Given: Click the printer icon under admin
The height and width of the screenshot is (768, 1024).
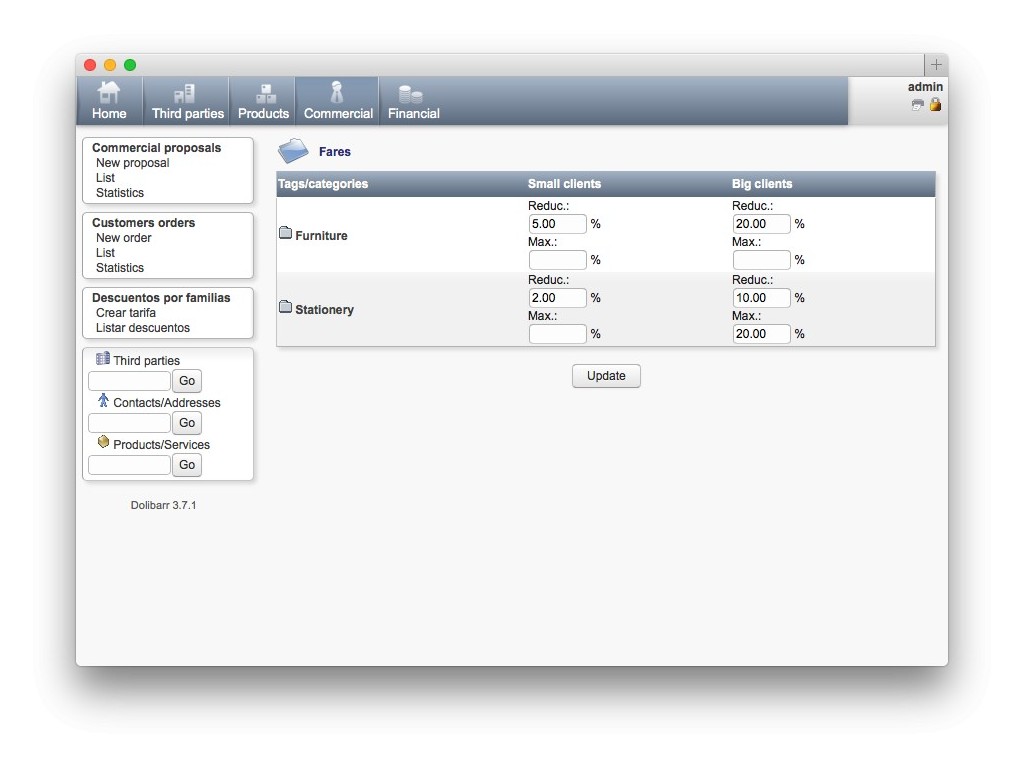Looking at the screenshot, I should [918, 105].
